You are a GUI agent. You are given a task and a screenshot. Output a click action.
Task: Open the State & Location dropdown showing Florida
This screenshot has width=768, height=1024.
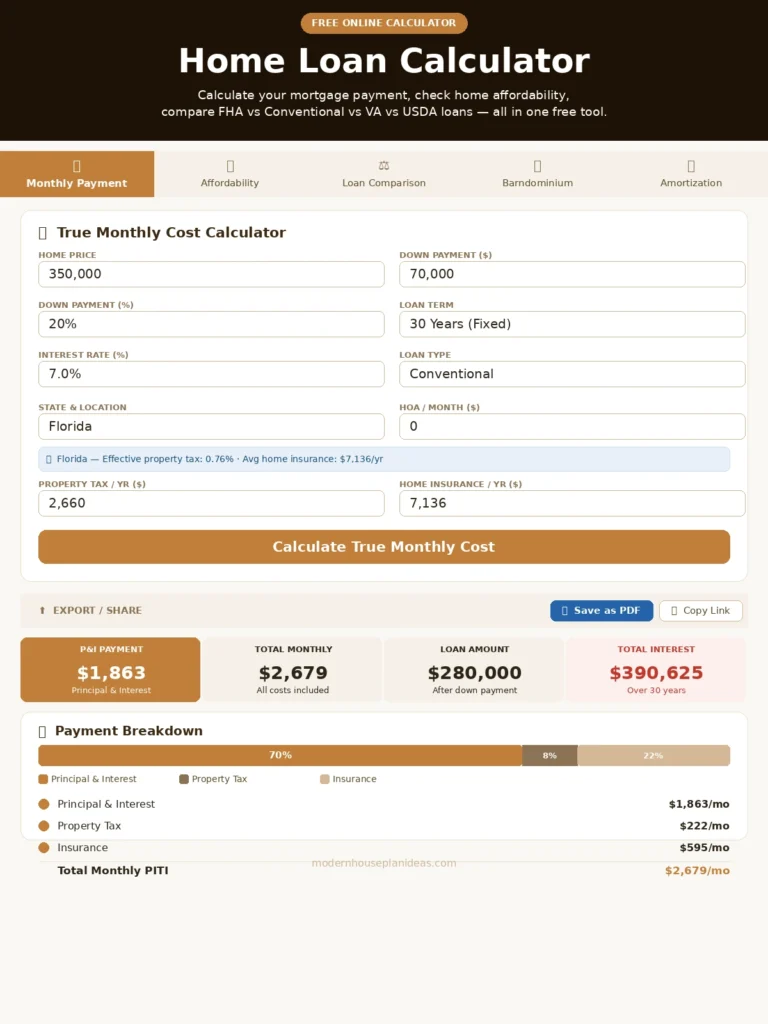click(212, 426)
